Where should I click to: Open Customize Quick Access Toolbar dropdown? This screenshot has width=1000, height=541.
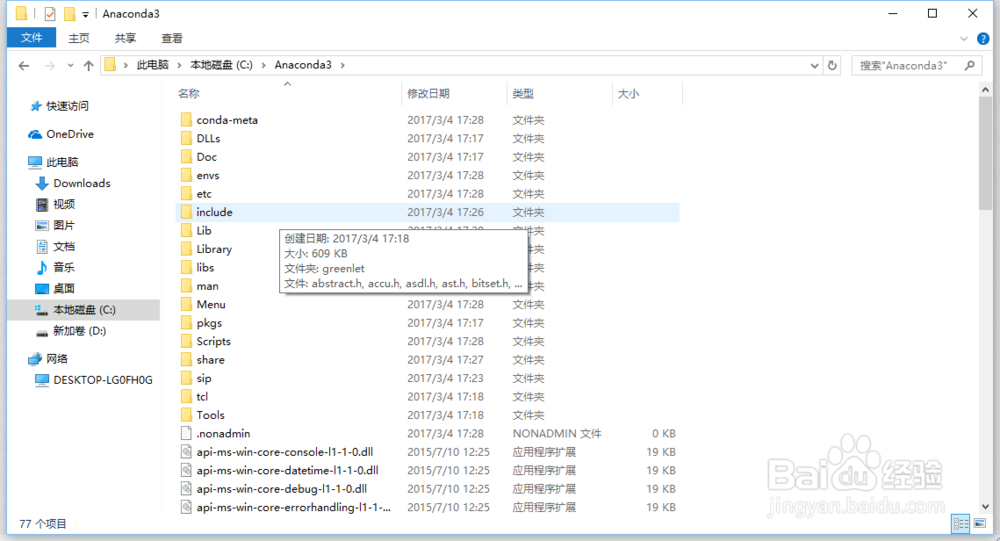(x=85, y=14)
